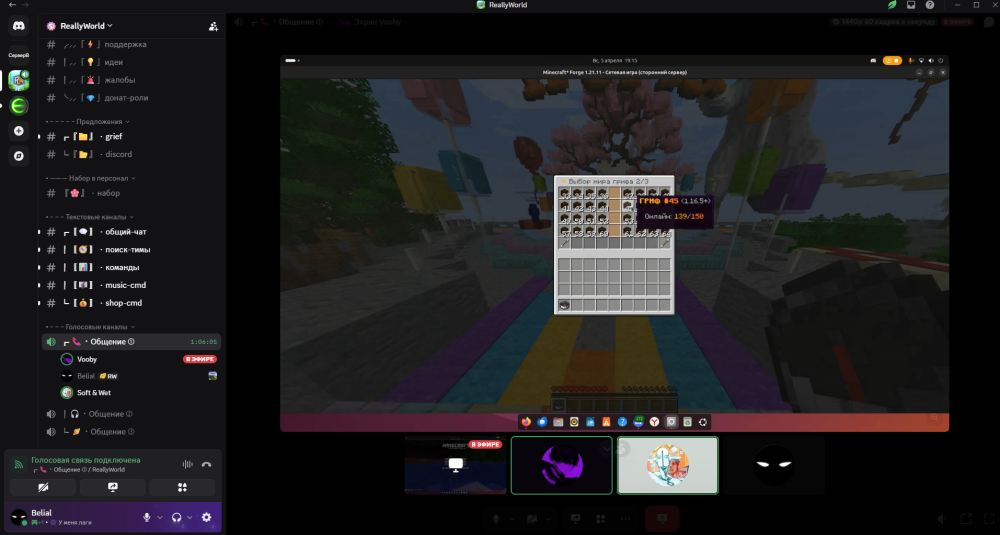Toggle microphone in bottom call controls

click(496, 519)
